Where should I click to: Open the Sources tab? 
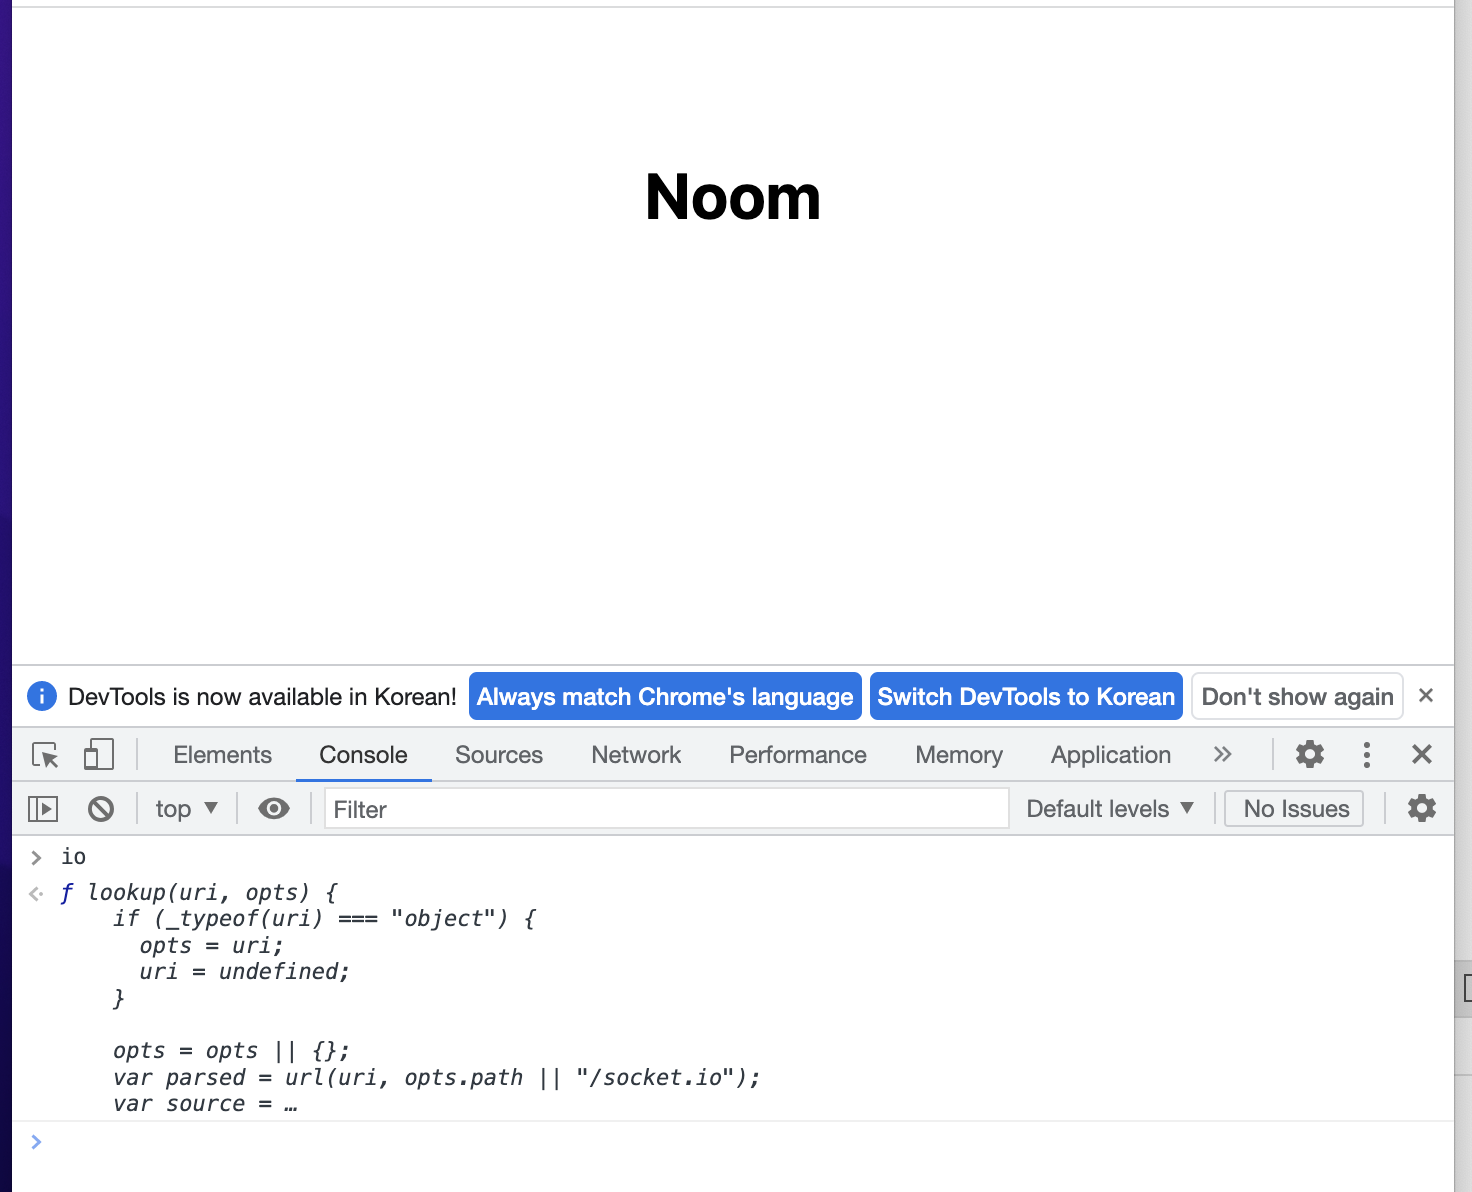click(499, 755)
